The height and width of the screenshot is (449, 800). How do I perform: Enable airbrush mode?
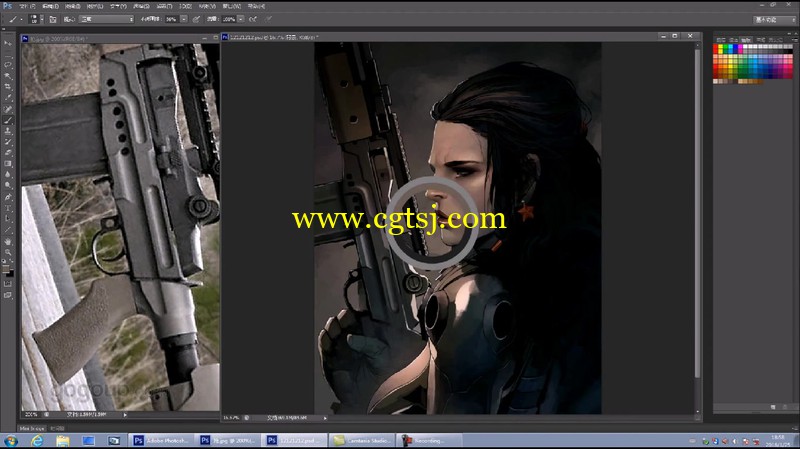point(253,19)
